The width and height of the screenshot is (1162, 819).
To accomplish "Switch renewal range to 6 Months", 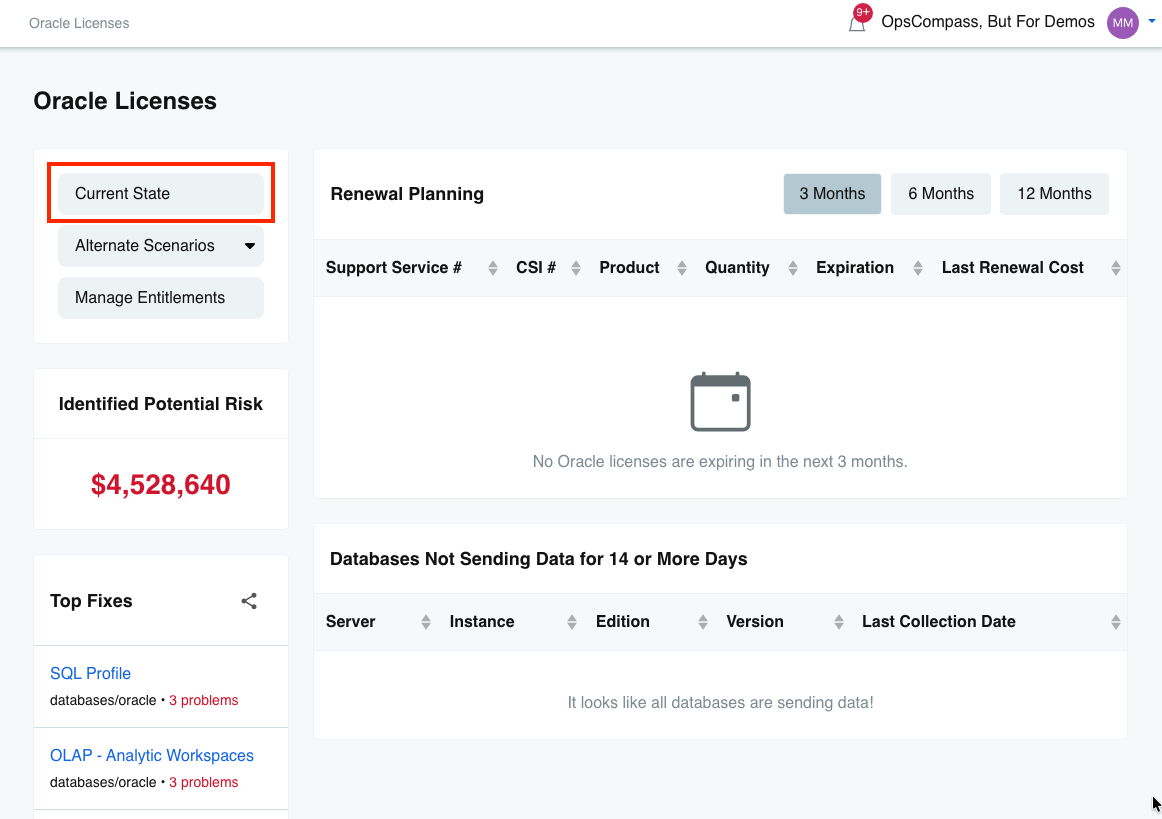I will pos(940,194).
